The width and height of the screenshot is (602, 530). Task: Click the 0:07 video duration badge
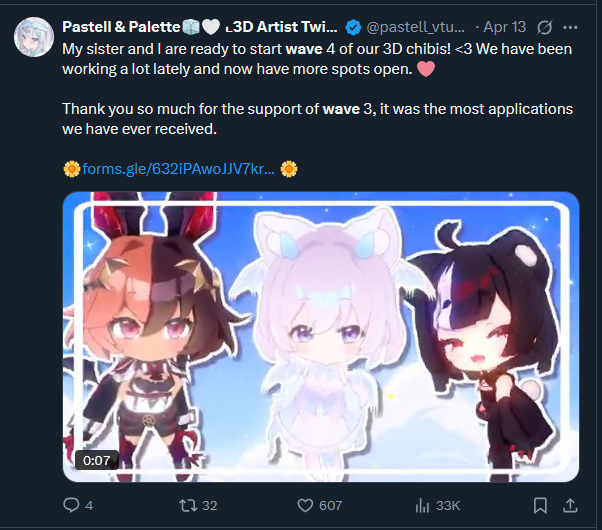(96, 460)
